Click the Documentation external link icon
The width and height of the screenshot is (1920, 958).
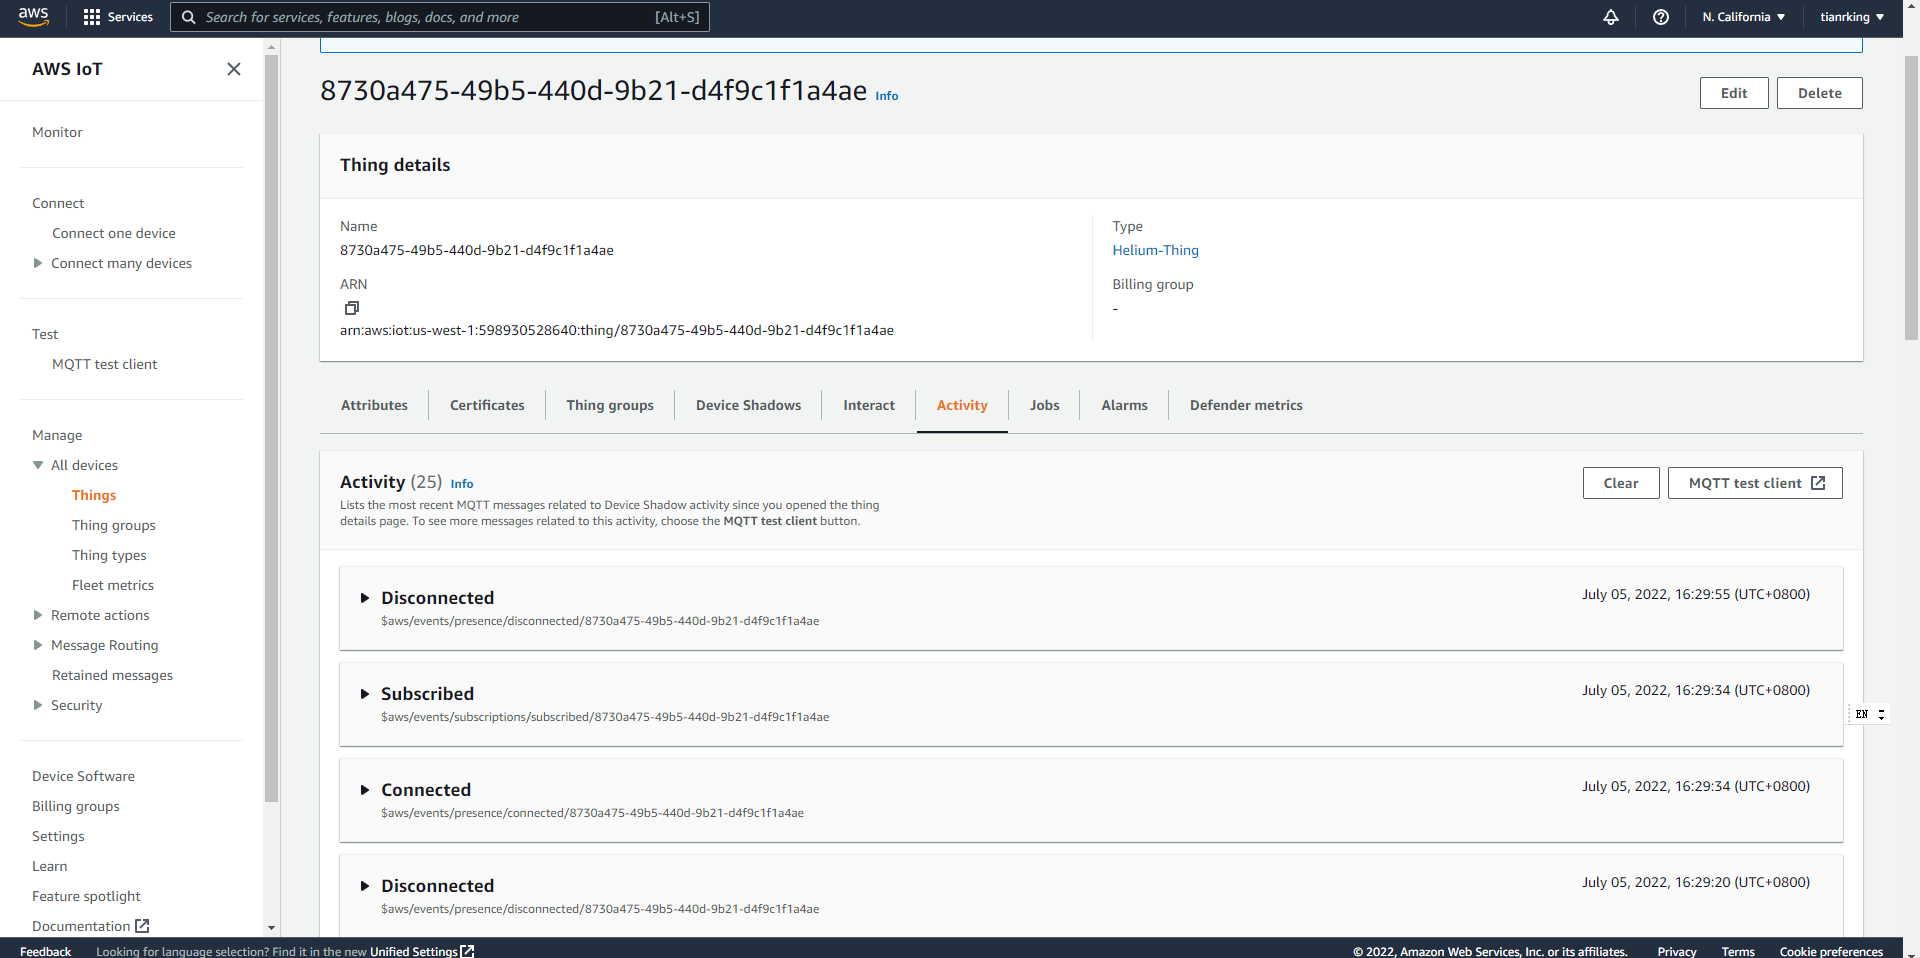(142, 926)
